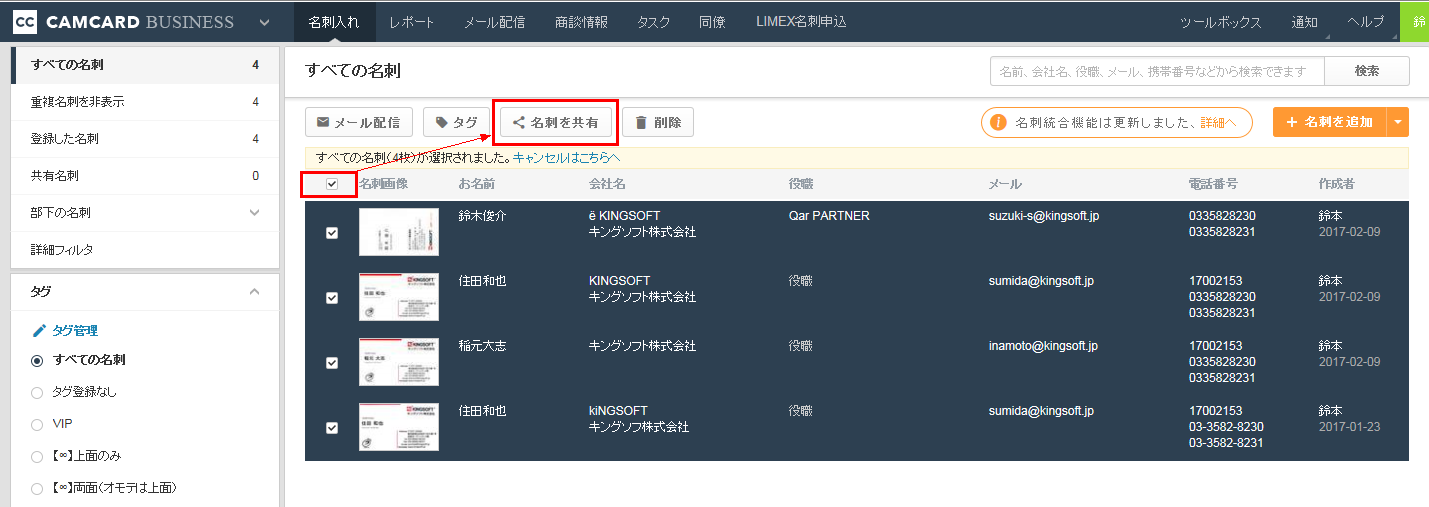1429x507 pixels.
Task: Open 詳細フィルタ in the sidebar
Action: (x=145, y=250)
